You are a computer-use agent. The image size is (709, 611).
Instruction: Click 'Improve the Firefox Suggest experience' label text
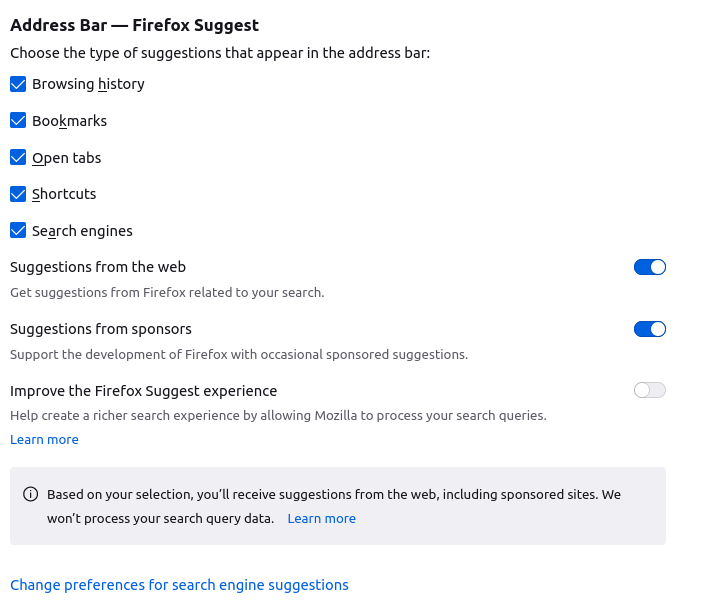[x=143, y=391]
